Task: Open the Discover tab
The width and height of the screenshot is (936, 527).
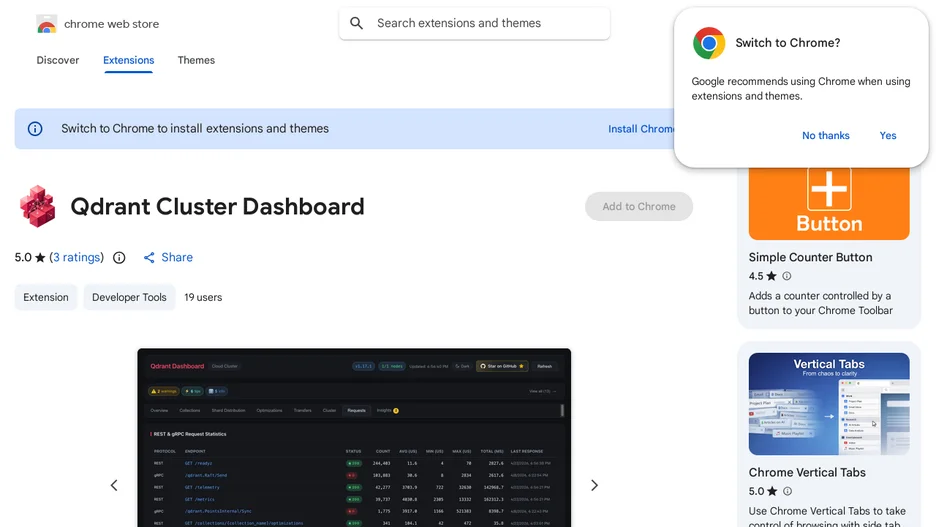Action: coord(58,60)
